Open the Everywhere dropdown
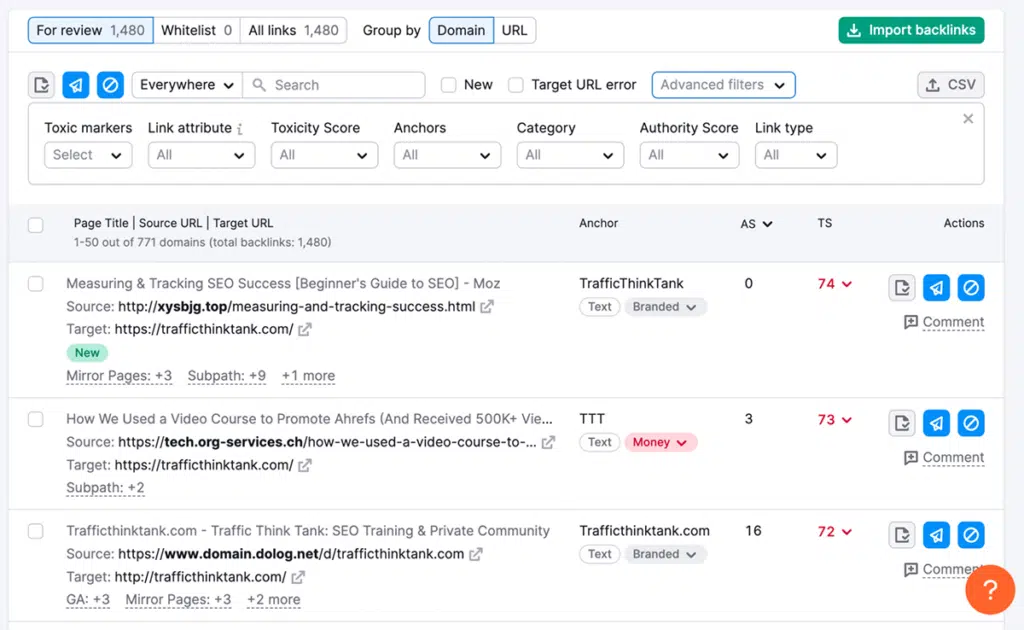Viewport: 1024px width, 630px height. coord(186,85)
